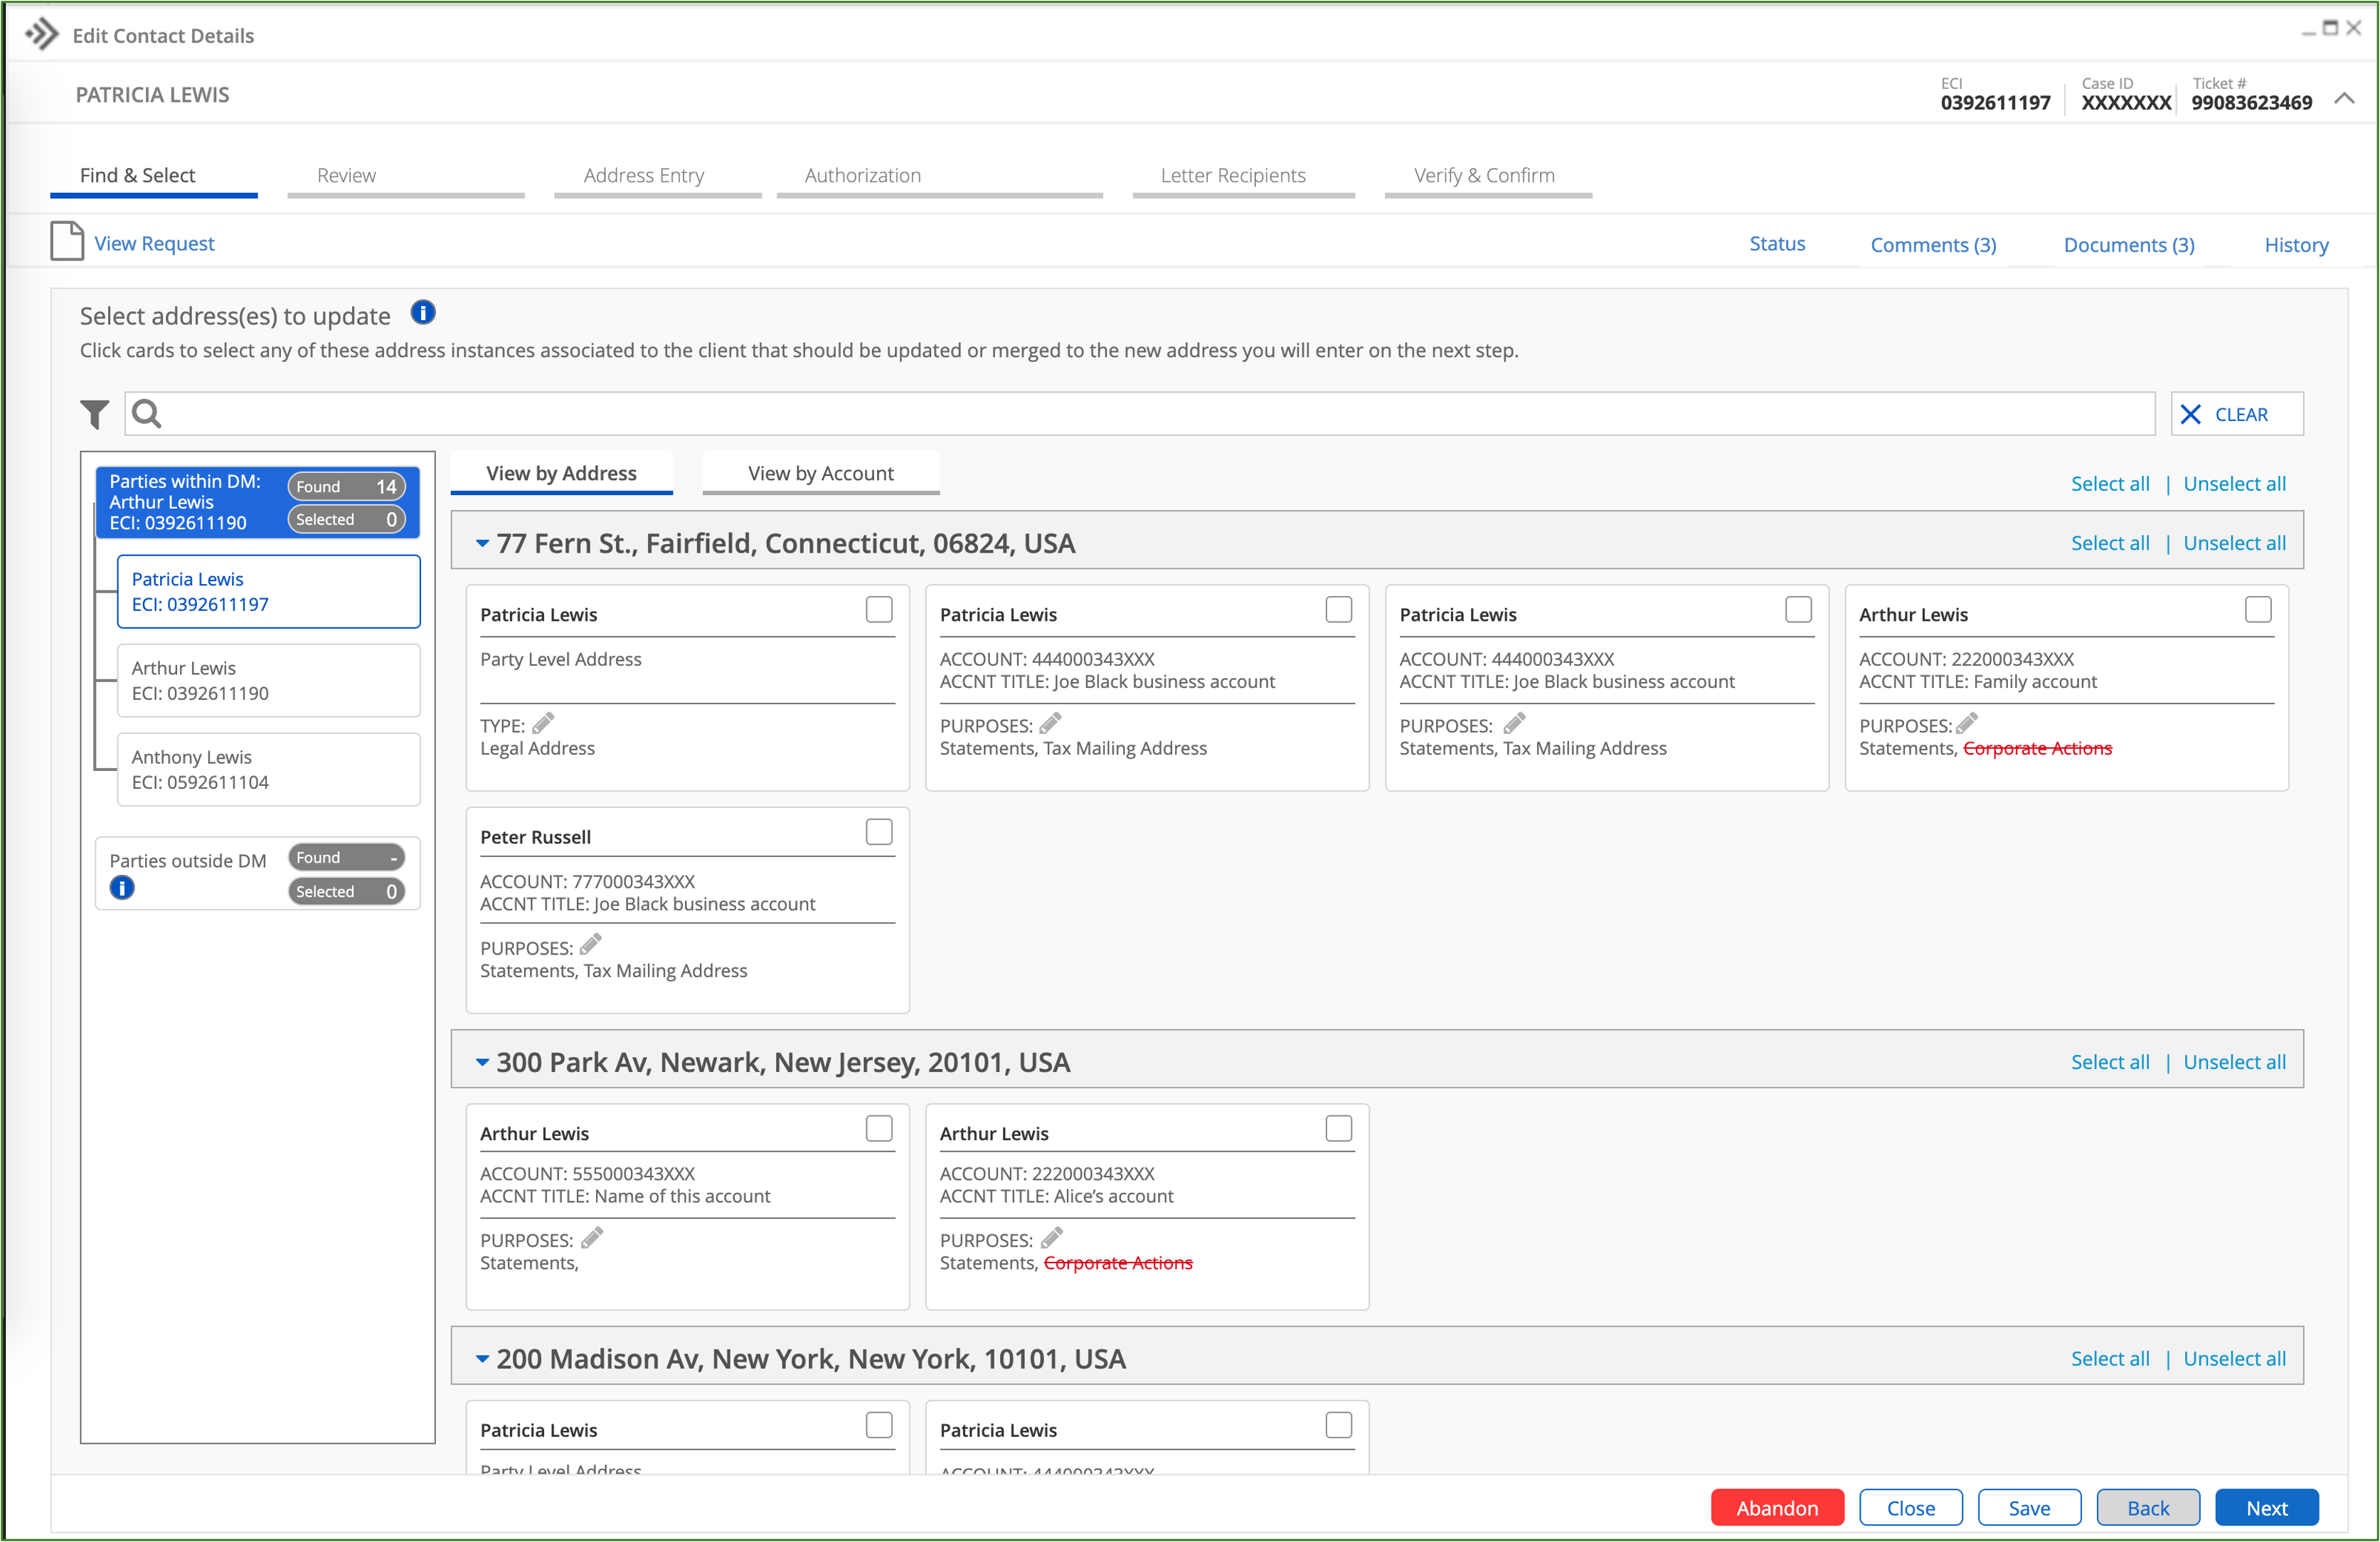Click the info icon under Parties outside DM
The width and height of the screenshot is (2380, 1542).
pyautogui.click(x=122, y=887)
